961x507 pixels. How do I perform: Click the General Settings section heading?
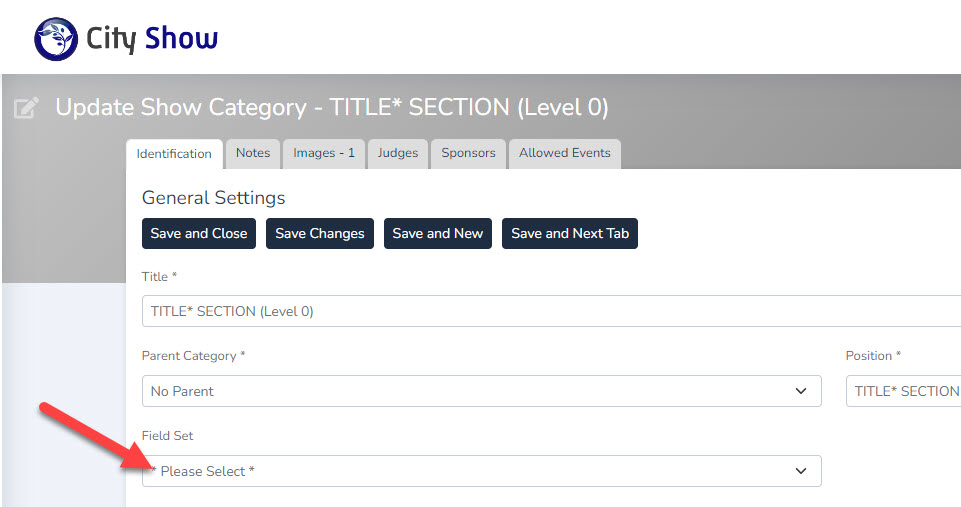213,198
